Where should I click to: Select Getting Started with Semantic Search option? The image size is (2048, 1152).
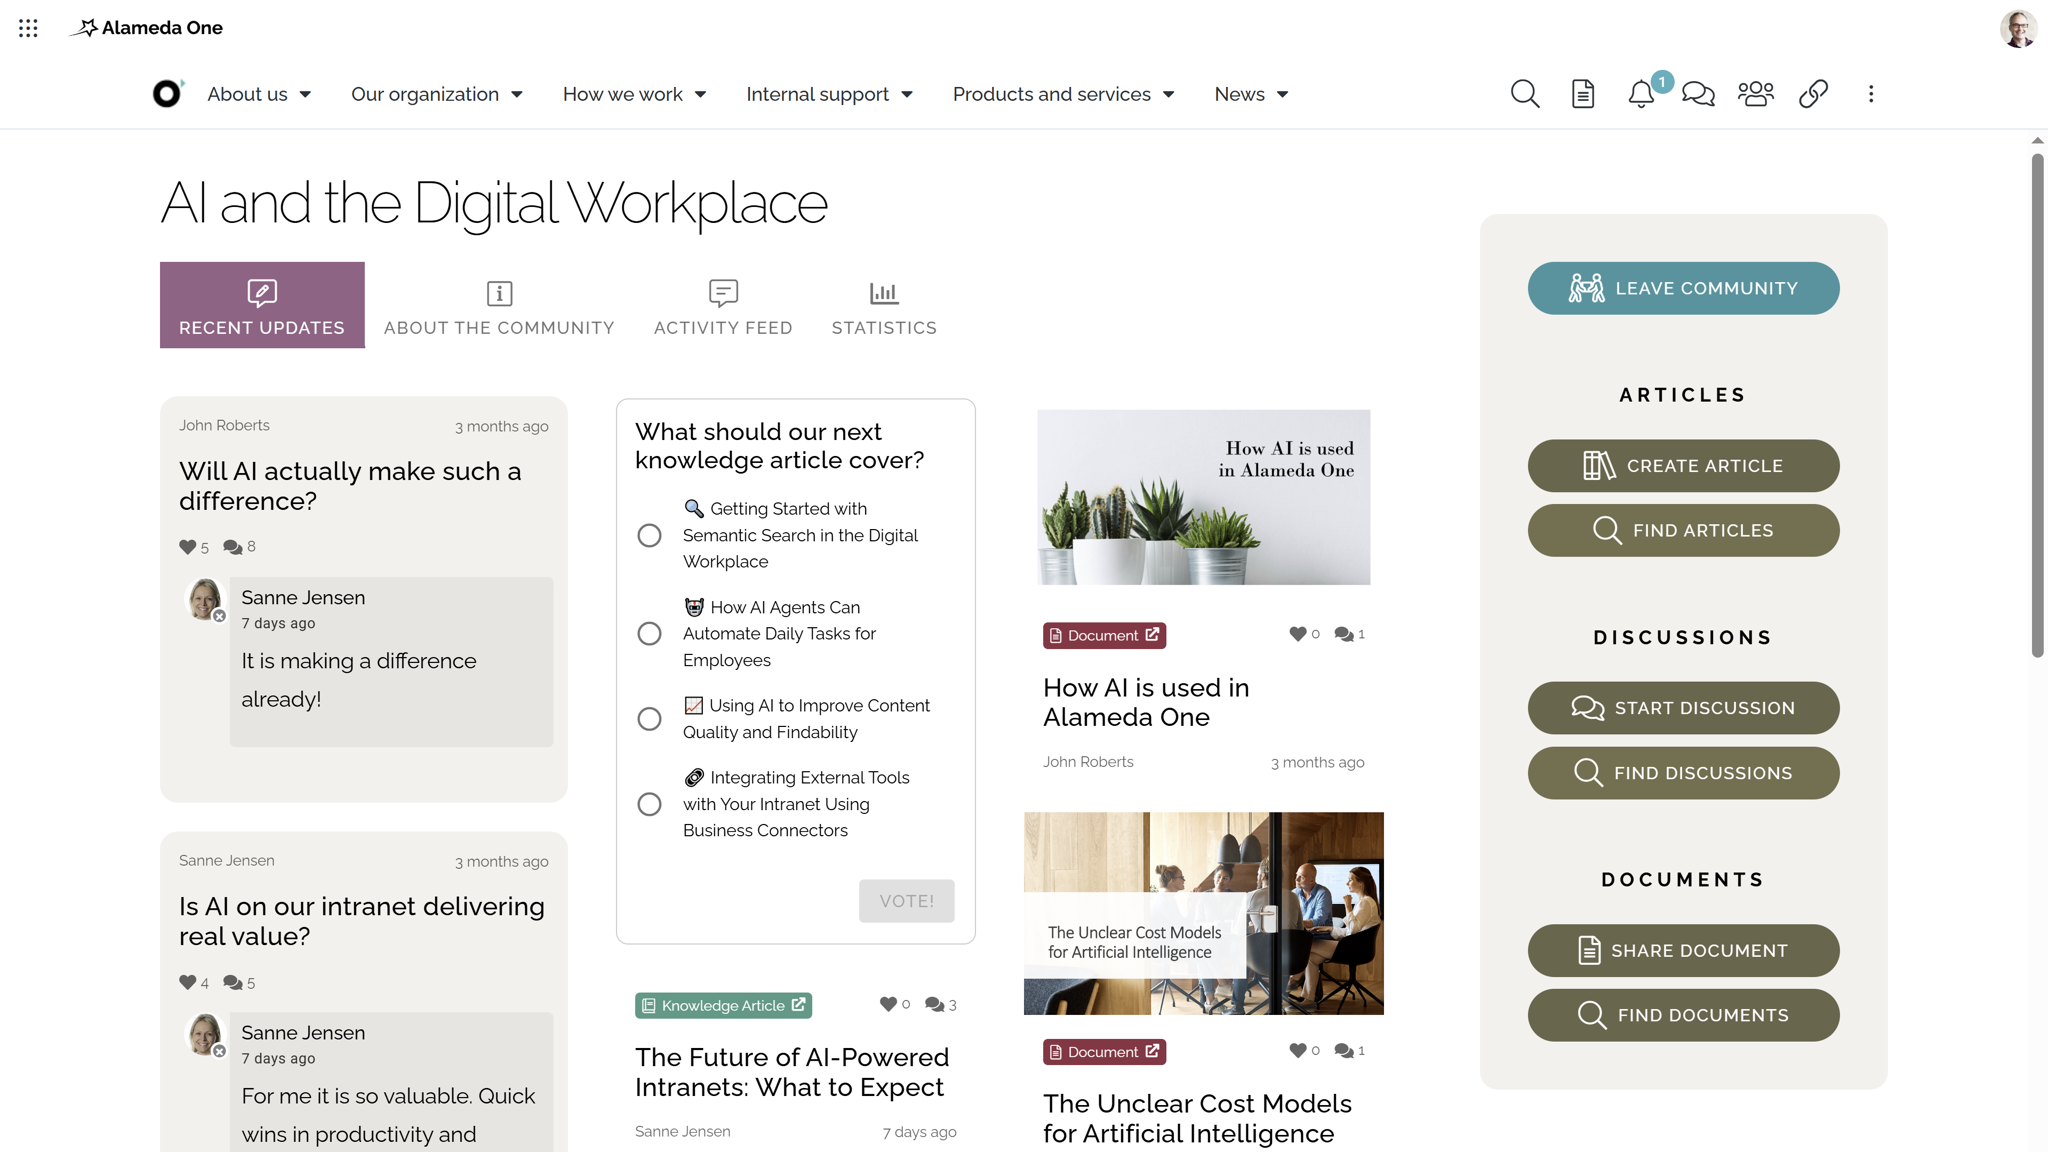(649, 535)
